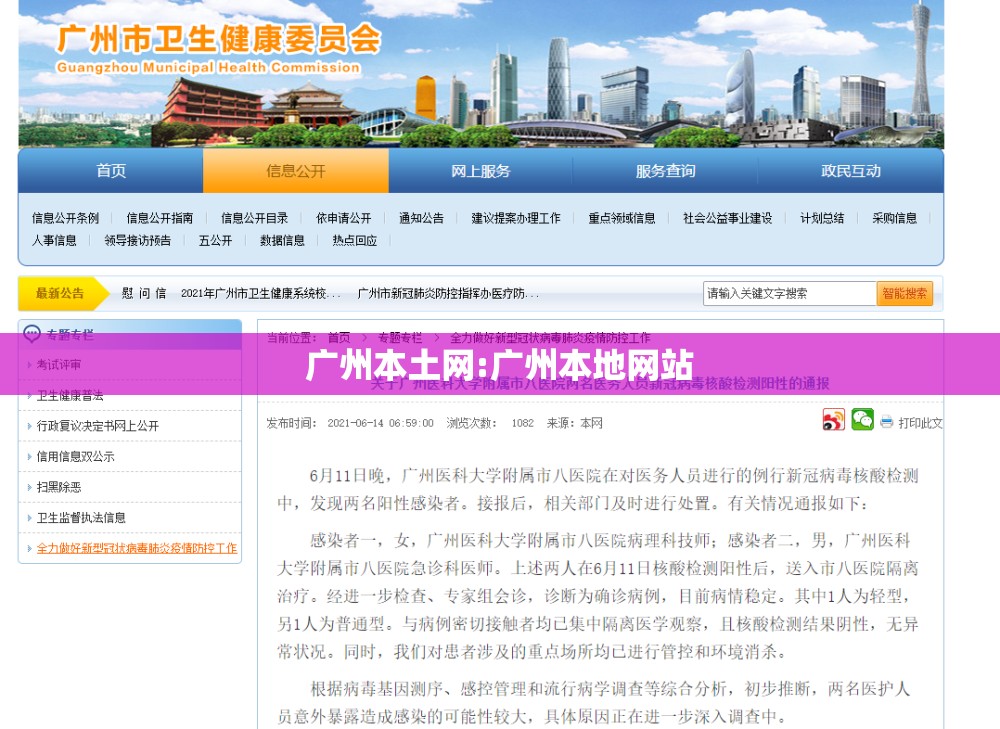
Task: Open 热点回应 link
Action: pyautogui.click(x=355, y=240)
